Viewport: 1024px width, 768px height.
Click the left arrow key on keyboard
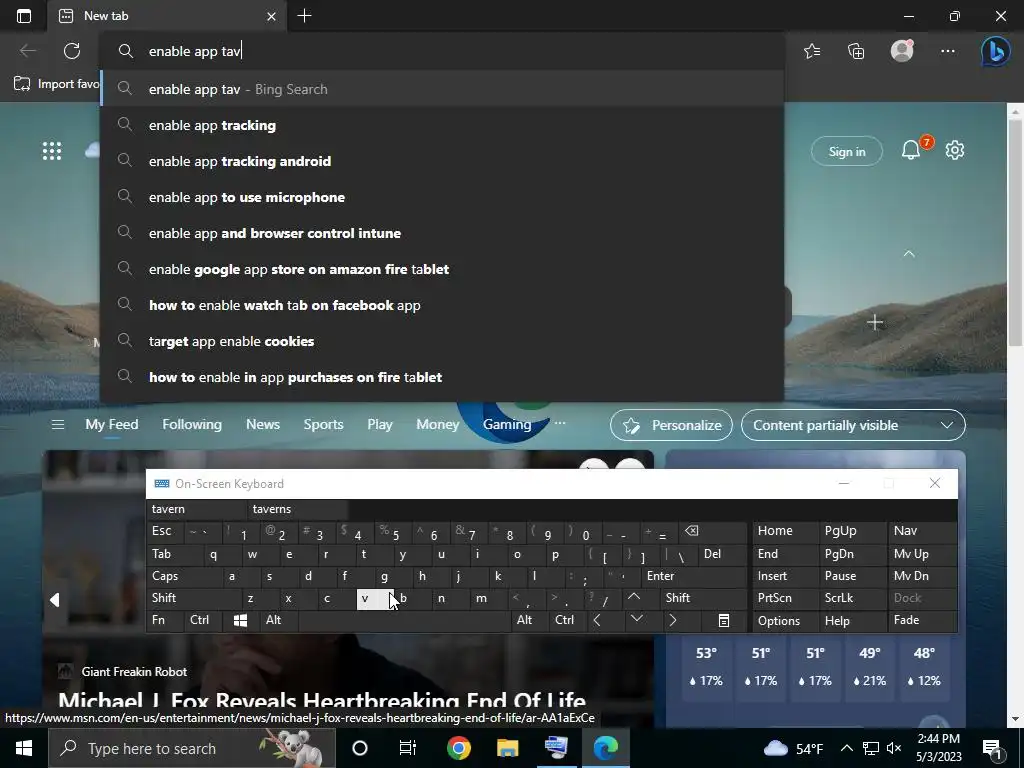tap(597, 620)
